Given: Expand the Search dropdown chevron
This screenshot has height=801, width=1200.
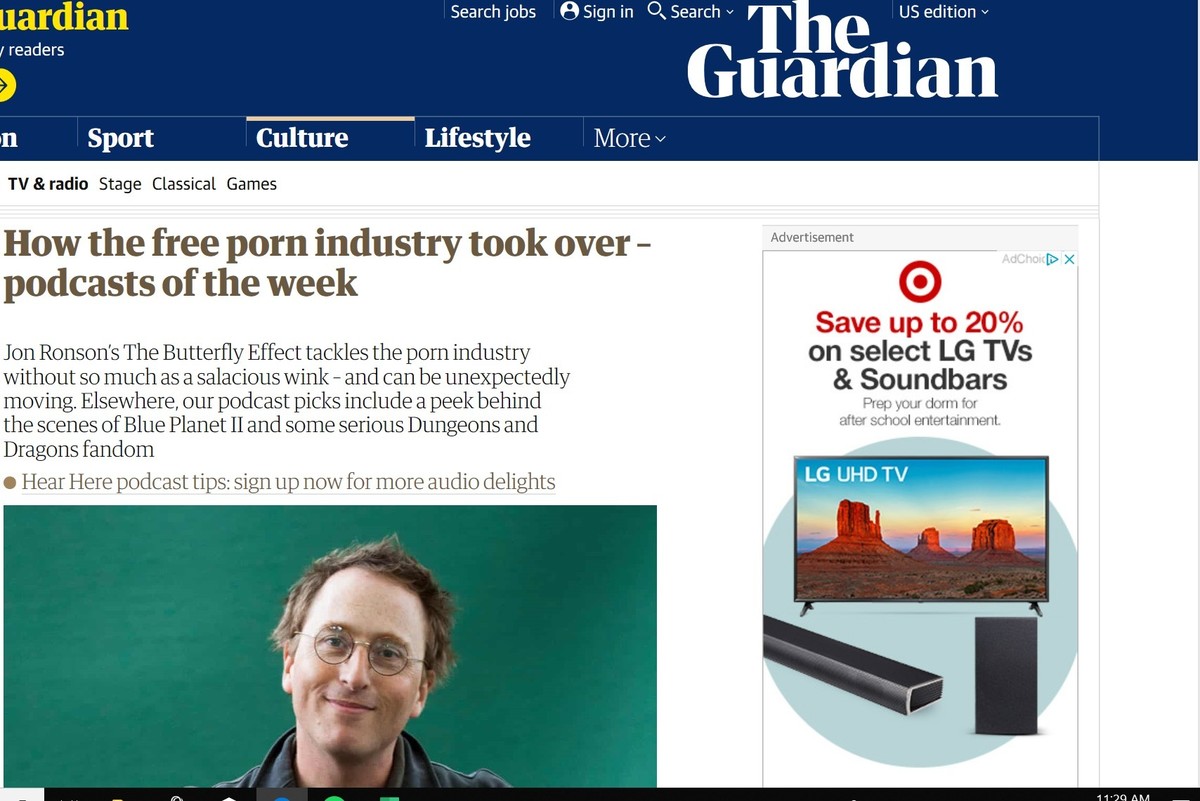Looking at the screenshot, I should click(729, 12).
